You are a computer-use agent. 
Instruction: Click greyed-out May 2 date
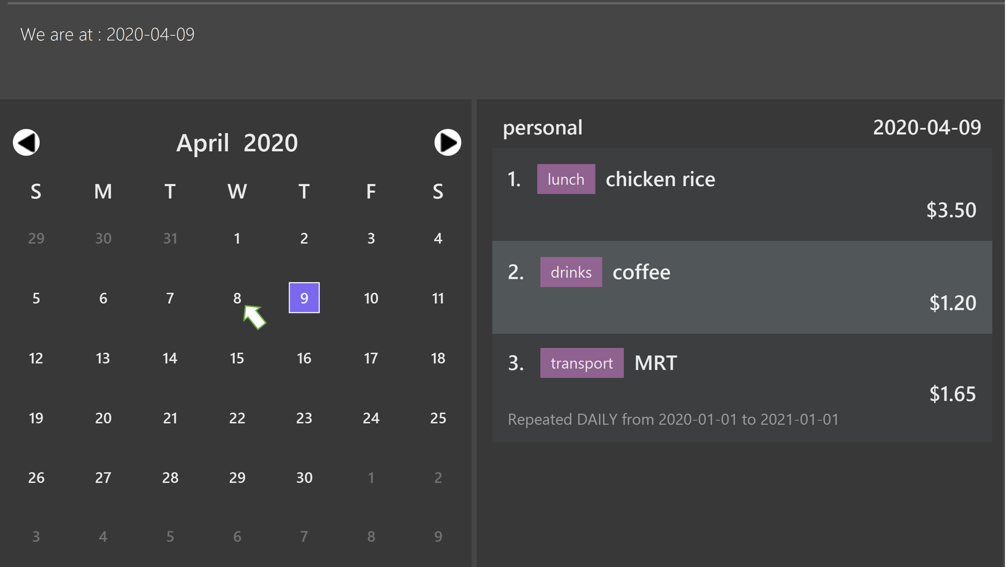pyautogui.click(x=438, y=478)
